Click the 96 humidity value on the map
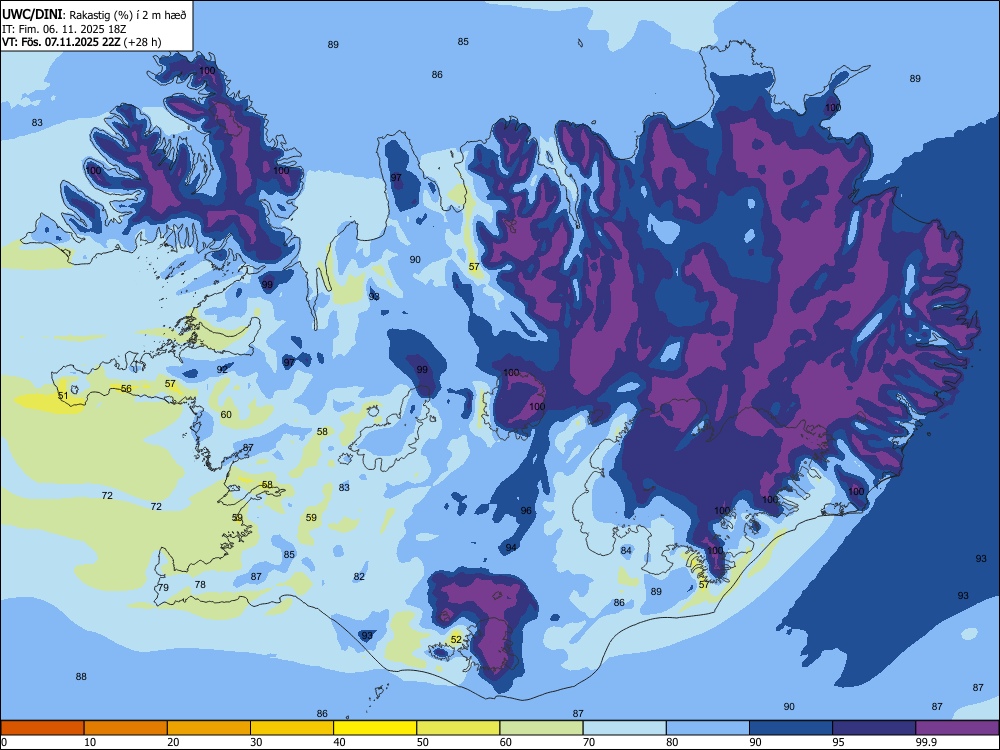 526,510
